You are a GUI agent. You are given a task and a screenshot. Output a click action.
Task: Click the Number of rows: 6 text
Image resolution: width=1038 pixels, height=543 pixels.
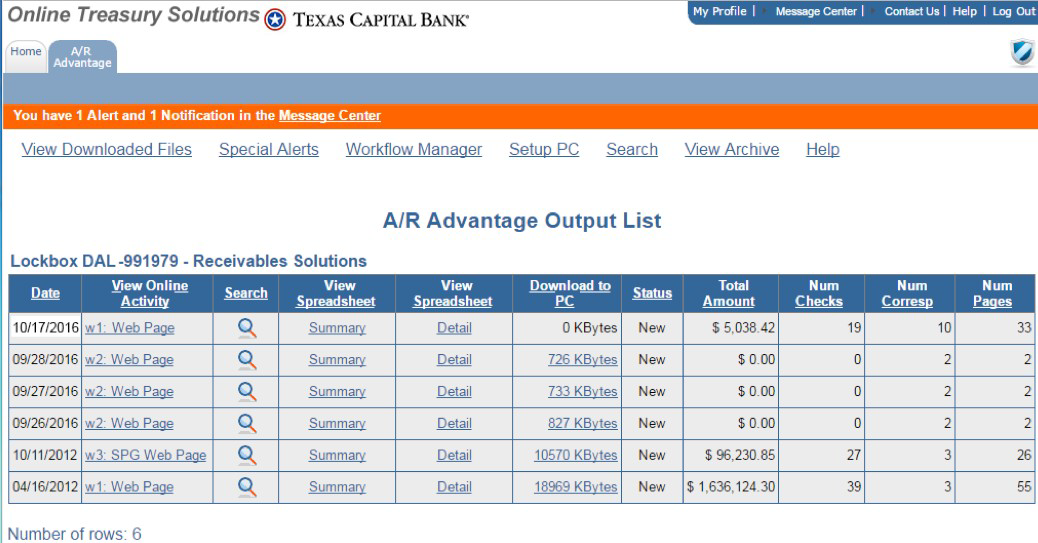point(74,534)
